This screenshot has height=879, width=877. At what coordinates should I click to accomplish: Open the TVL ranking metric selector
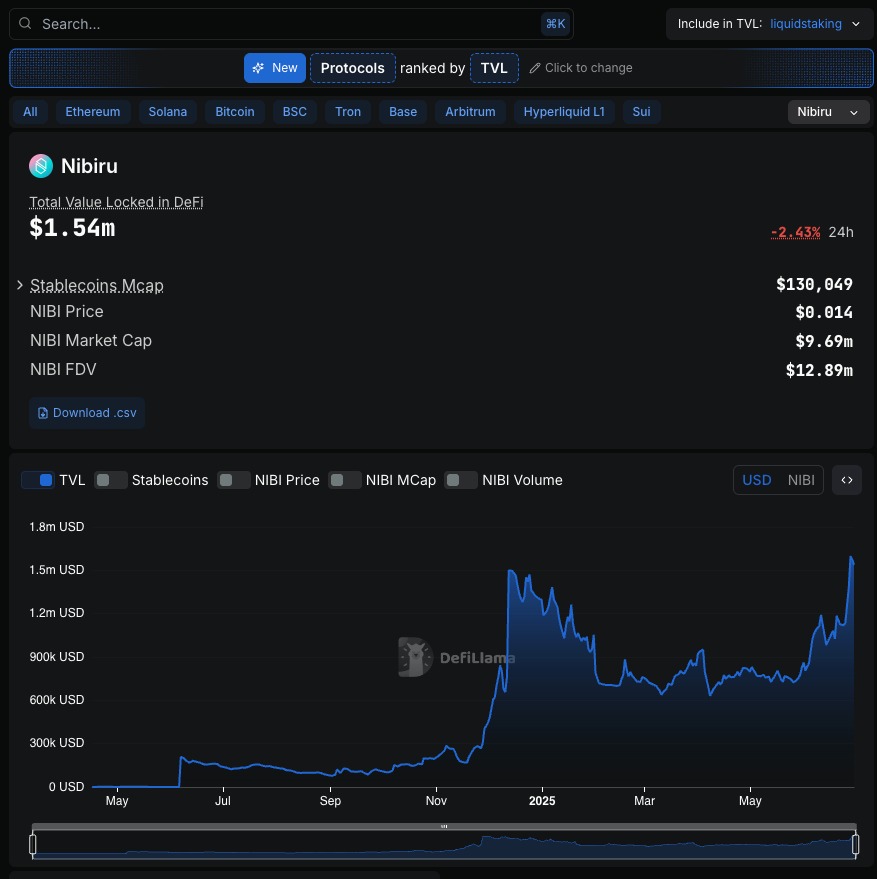[494, 68]
